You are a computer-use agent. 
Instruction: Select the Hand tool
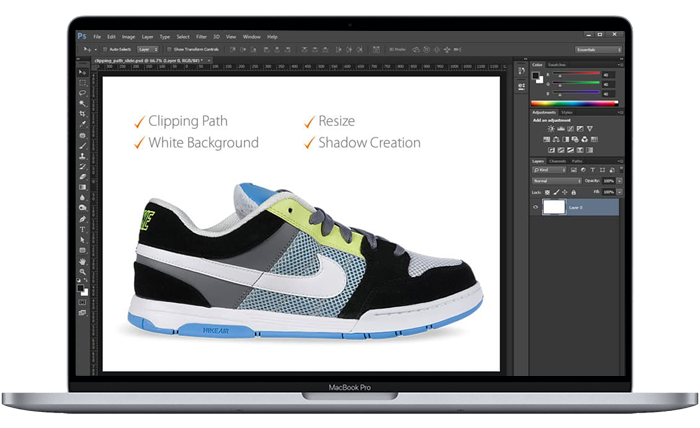tap(83, 262)
